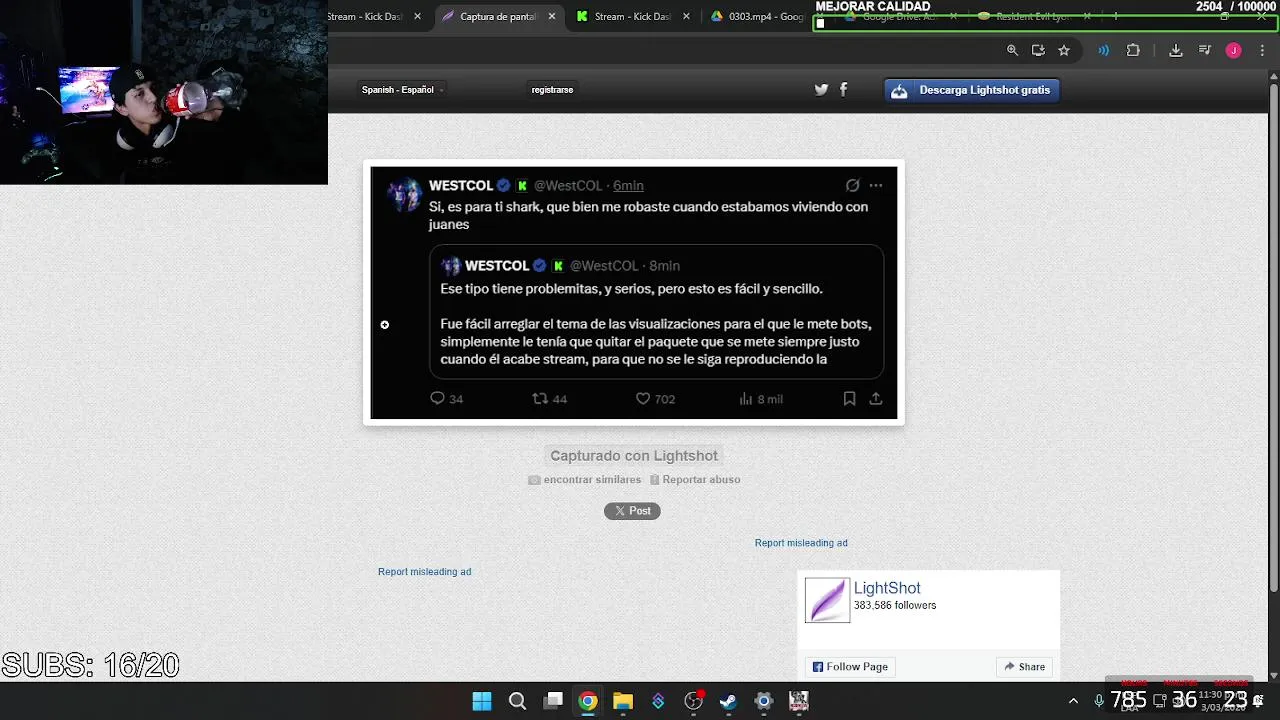Click the reply comment icon showing 34
Screen dimensions: 1280x720
point(437,398)
